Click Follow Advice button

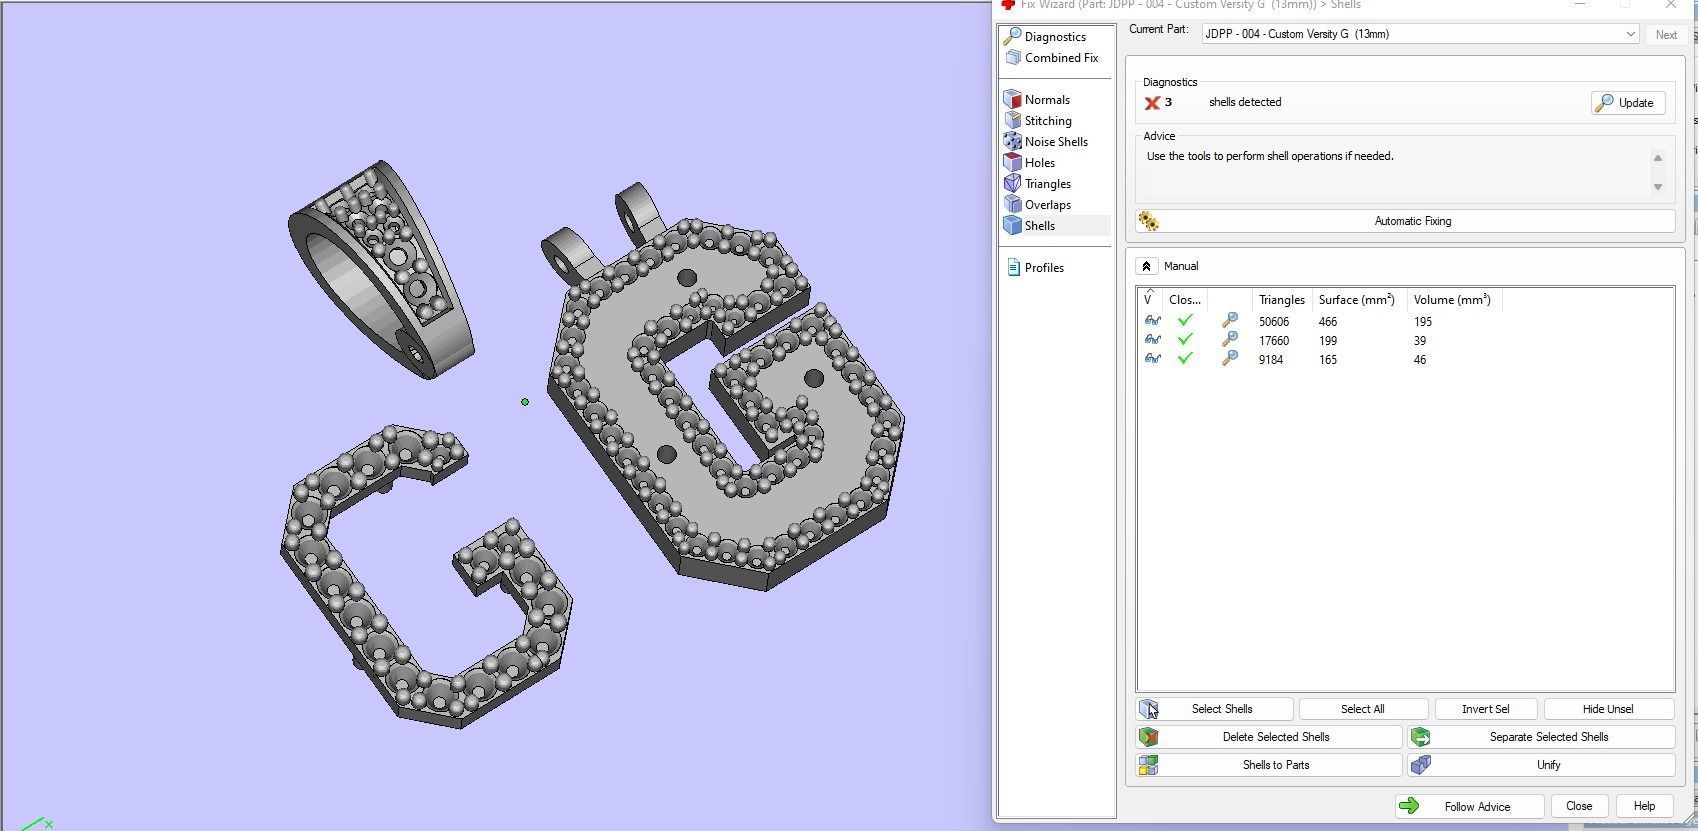pos(1469,806)
